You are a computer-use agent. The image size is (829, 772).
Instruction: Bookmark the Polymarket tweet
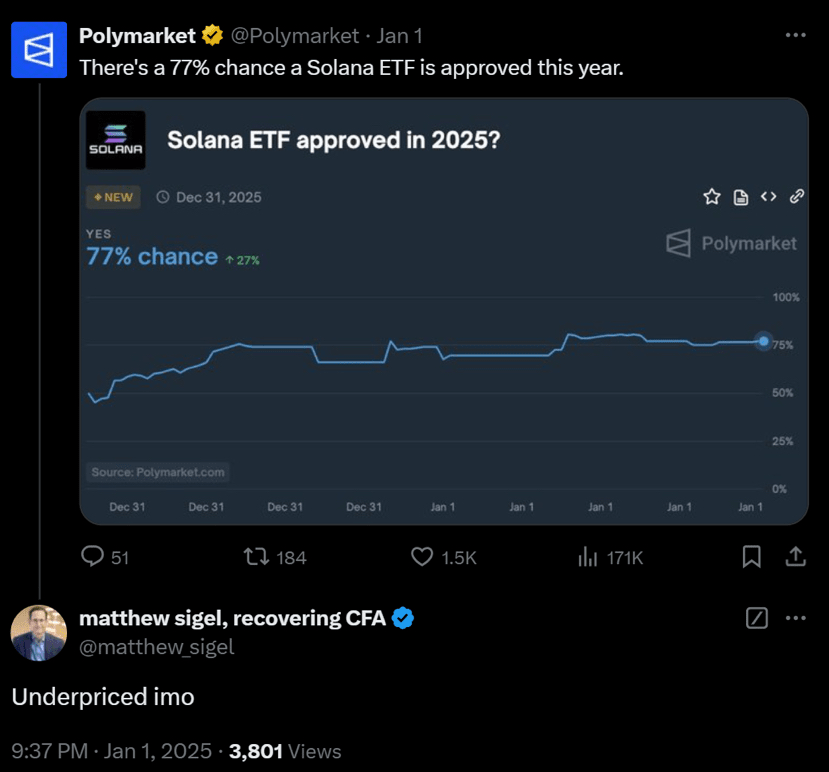point(752,557)
